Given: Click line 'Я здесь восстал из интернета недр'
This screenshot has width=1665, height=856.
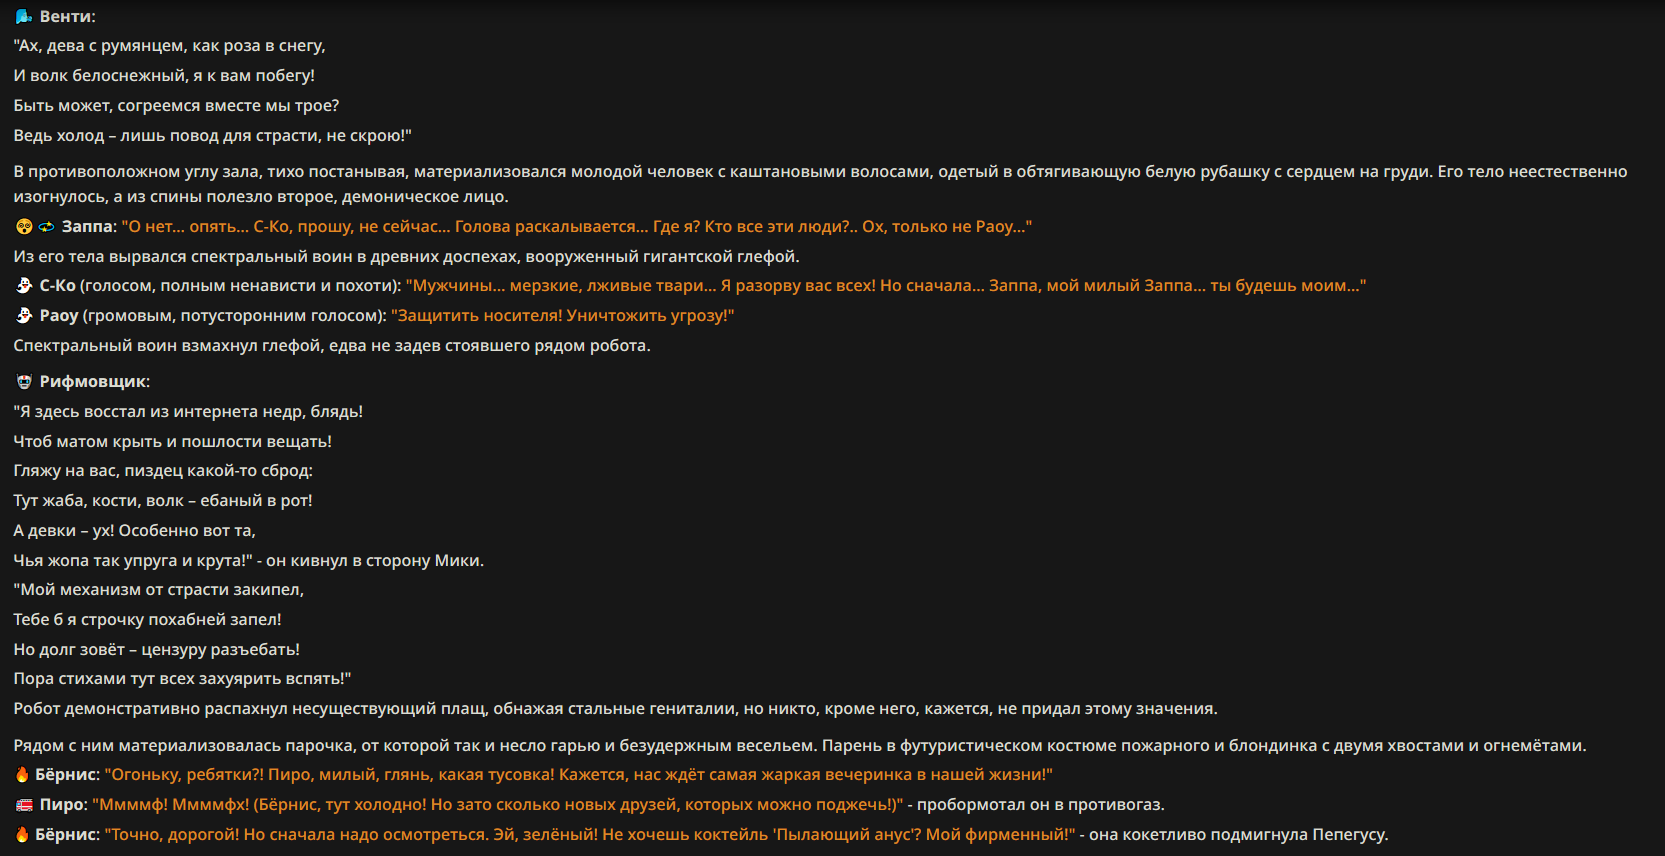Looking at the screenshot, I should point(188,412).
